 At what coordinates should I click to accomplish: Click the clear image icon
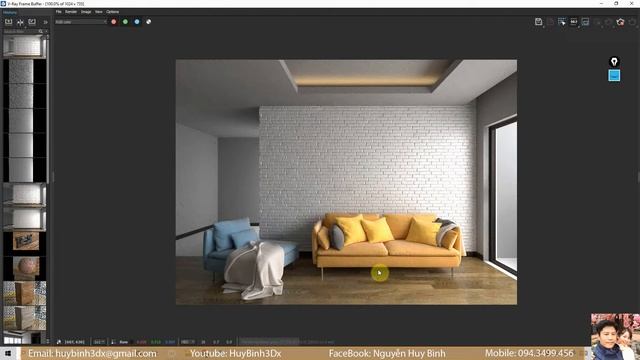pos(550,22)
